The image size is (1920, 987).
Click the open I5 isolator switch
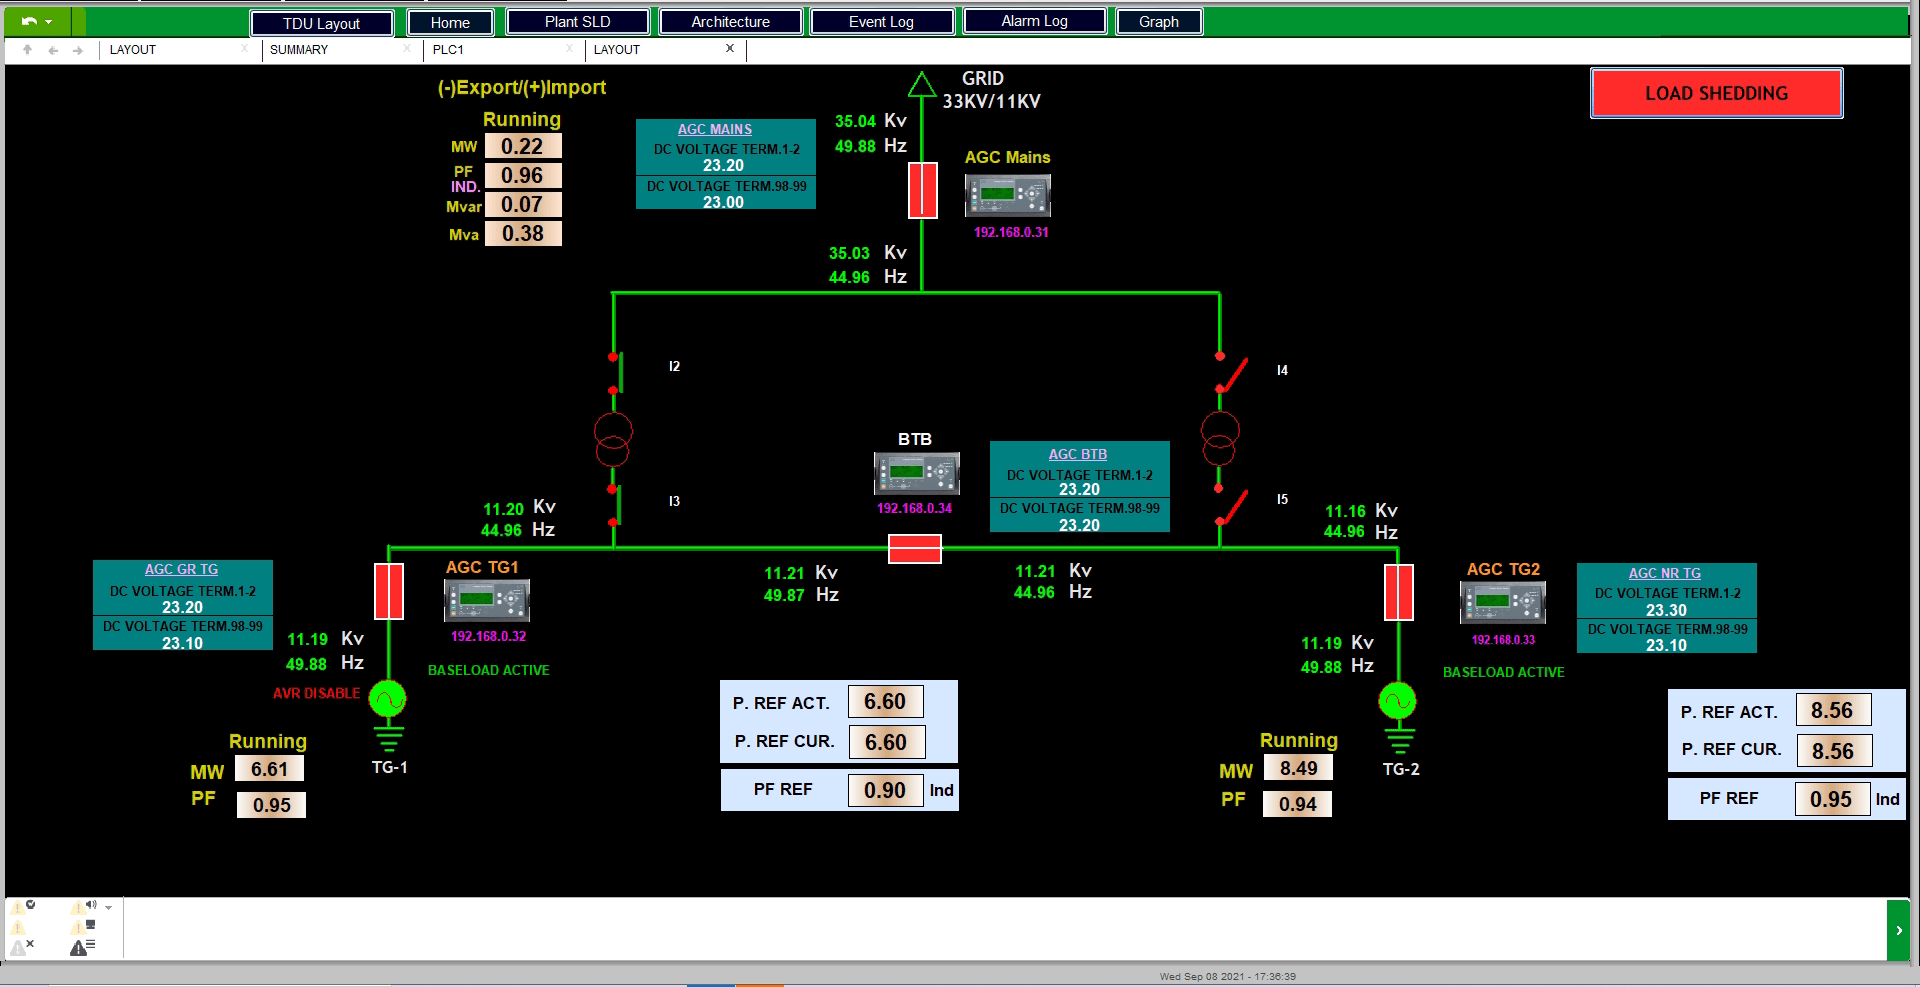pyautogui.click(x=1231, y=507)
